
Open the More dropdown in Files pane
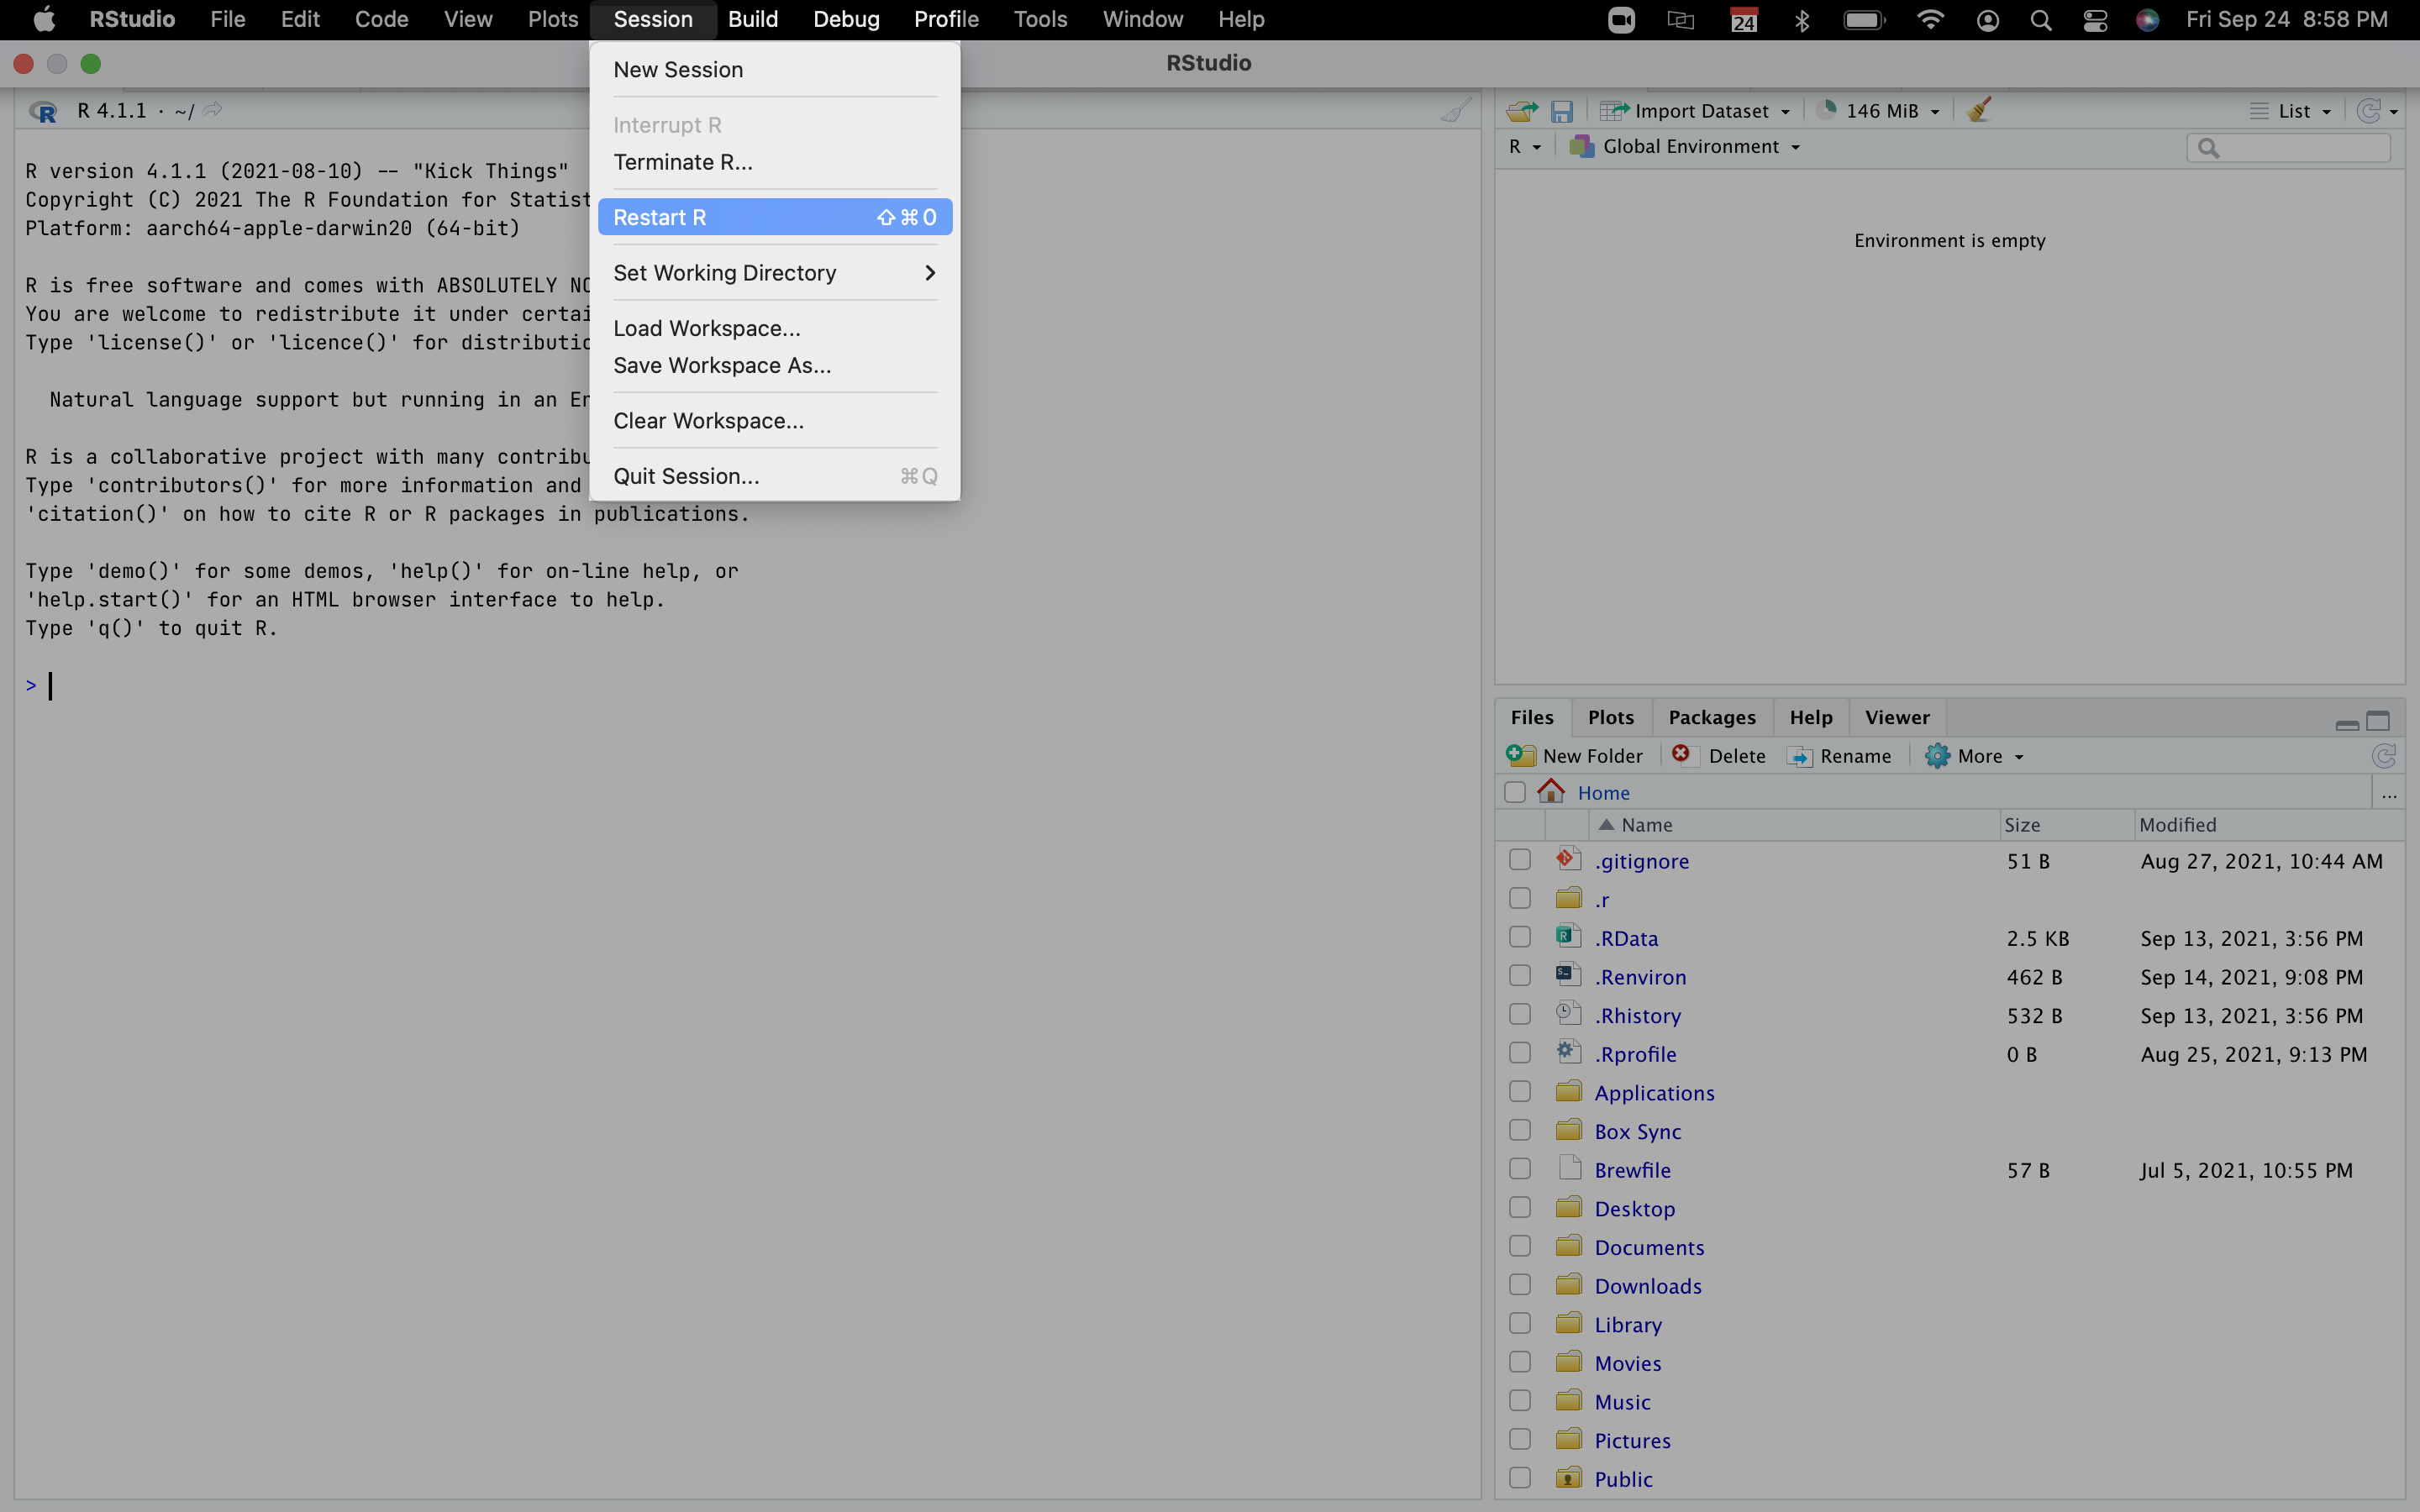[1974, 756]
